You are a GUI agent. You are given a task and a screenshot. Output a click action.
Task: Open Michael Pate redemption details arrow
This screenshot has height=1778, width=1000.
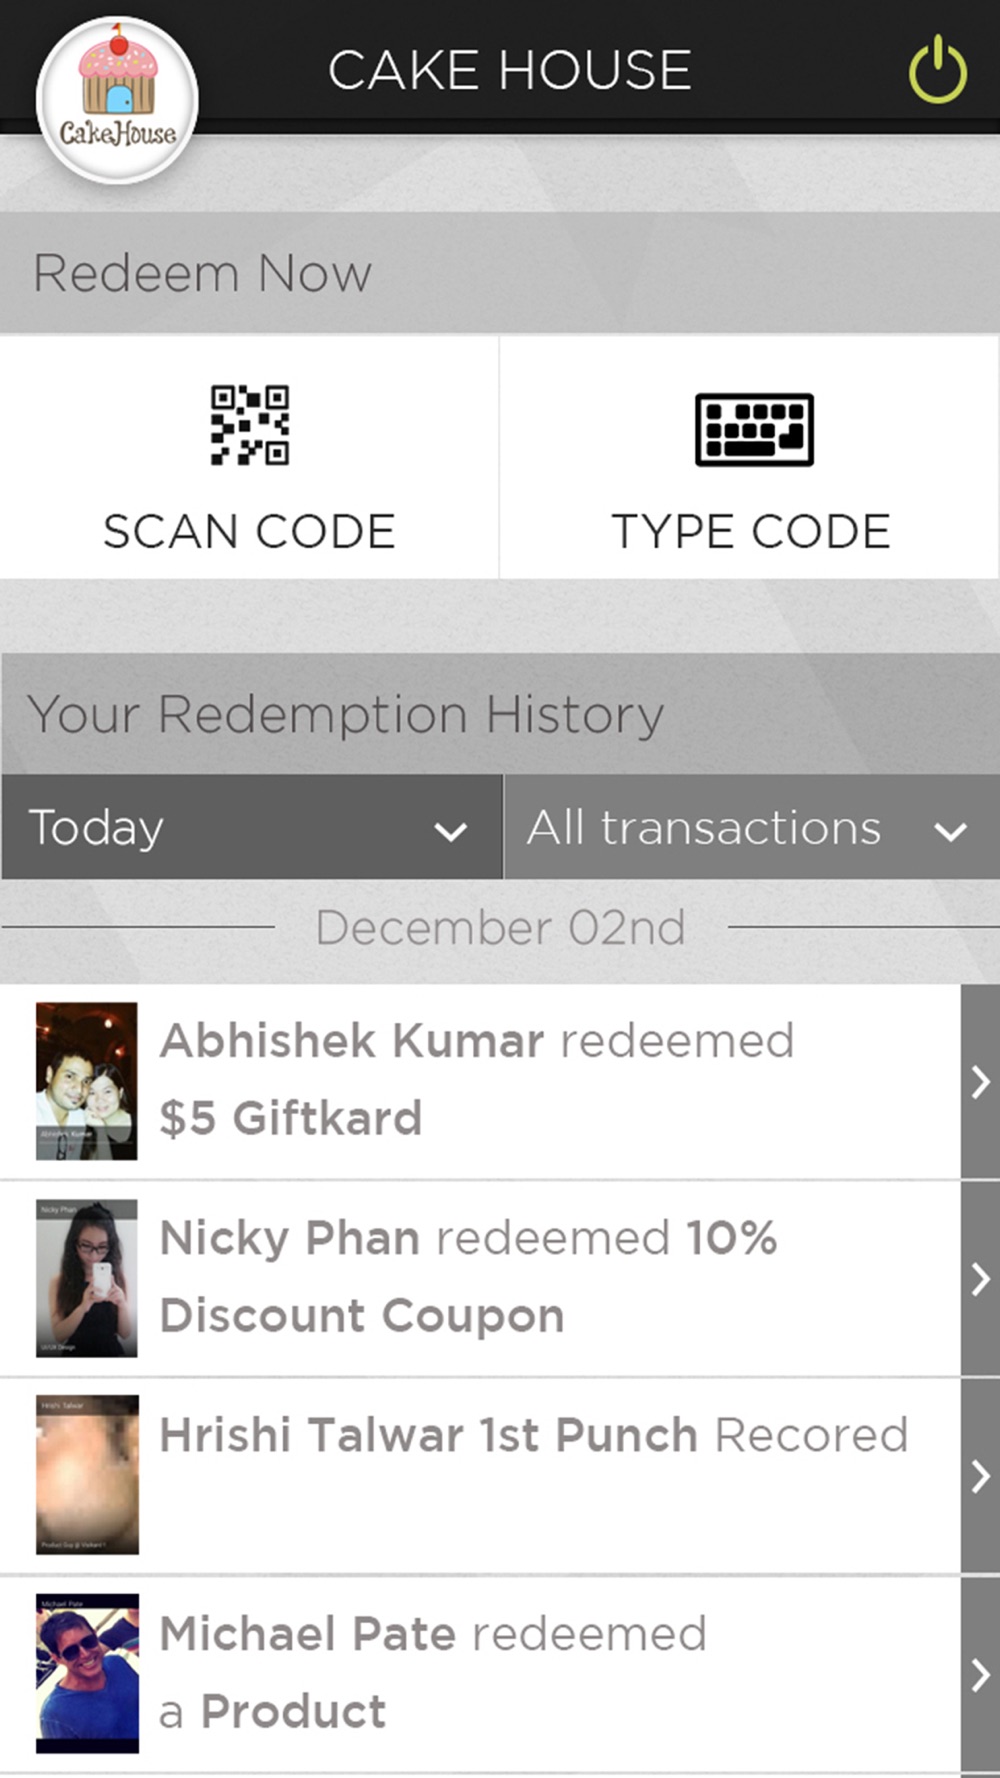[980, 1675]
